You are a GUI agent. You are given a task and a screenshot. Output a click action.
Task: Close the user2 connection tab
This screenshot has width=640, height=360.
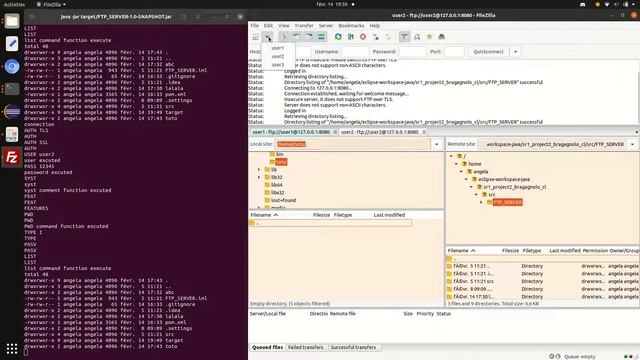[424, 132]
